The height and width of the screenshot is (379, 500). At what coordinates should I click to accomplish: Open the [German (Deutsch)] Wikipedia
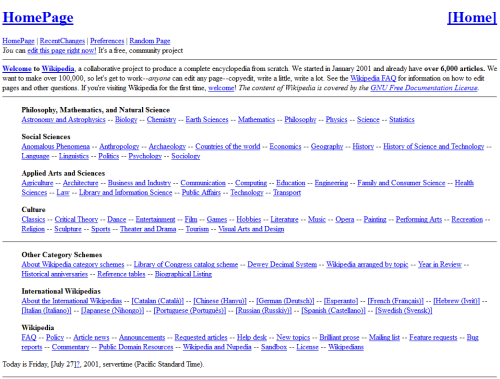(285, 301)
